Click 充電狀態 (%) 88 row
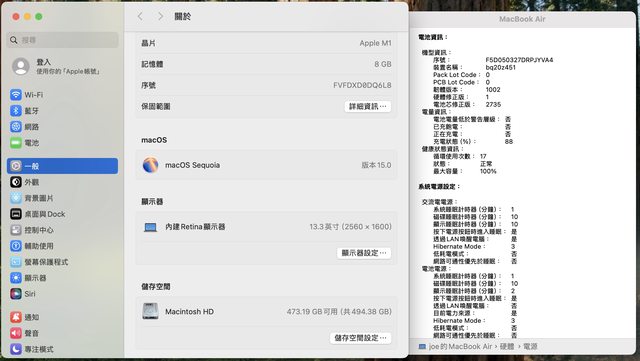 click(473, 141)
